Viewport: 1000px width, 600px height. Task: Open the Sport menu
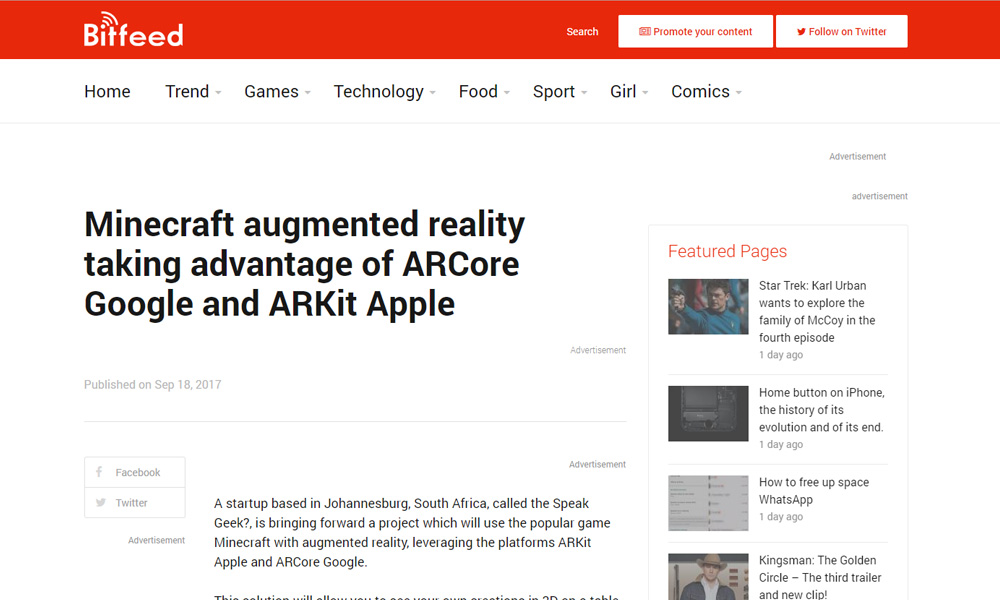[x=554, y=92]
